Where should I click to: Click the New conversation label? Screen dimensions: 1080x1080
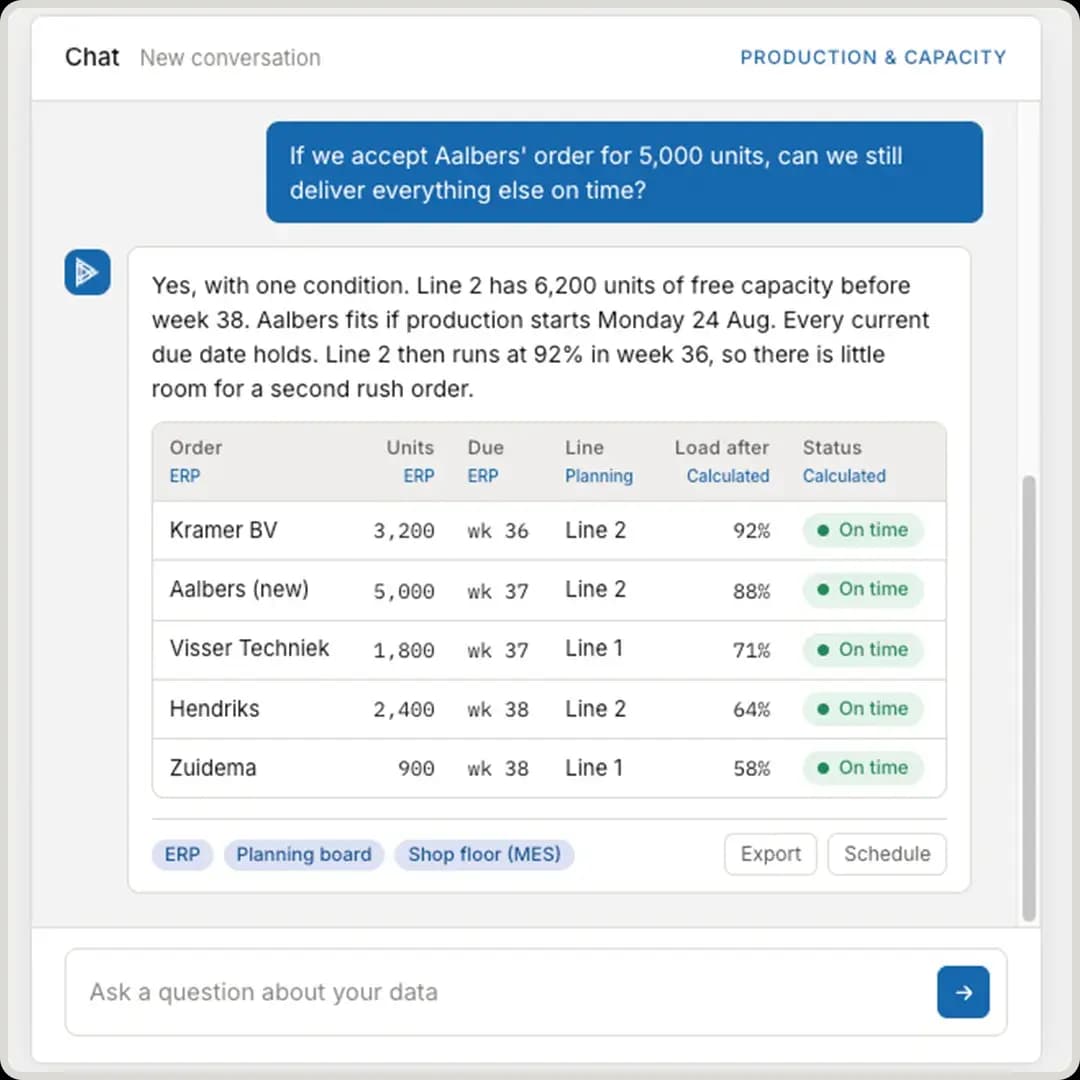coord(230,58)
